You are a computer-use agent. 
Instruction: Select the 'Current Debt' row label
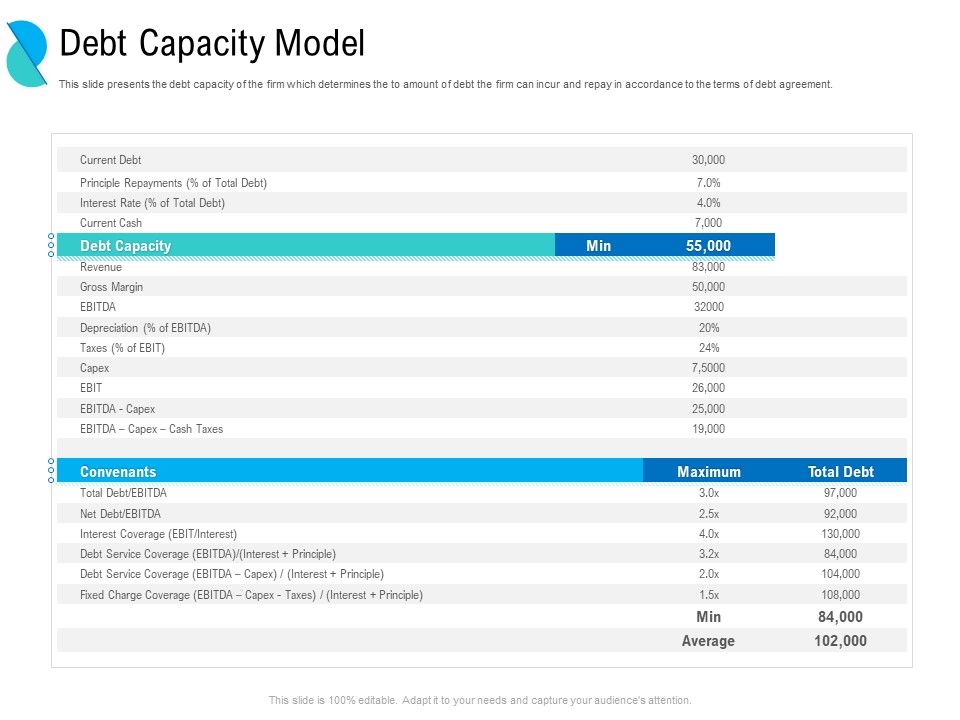(x=110, y=160)
